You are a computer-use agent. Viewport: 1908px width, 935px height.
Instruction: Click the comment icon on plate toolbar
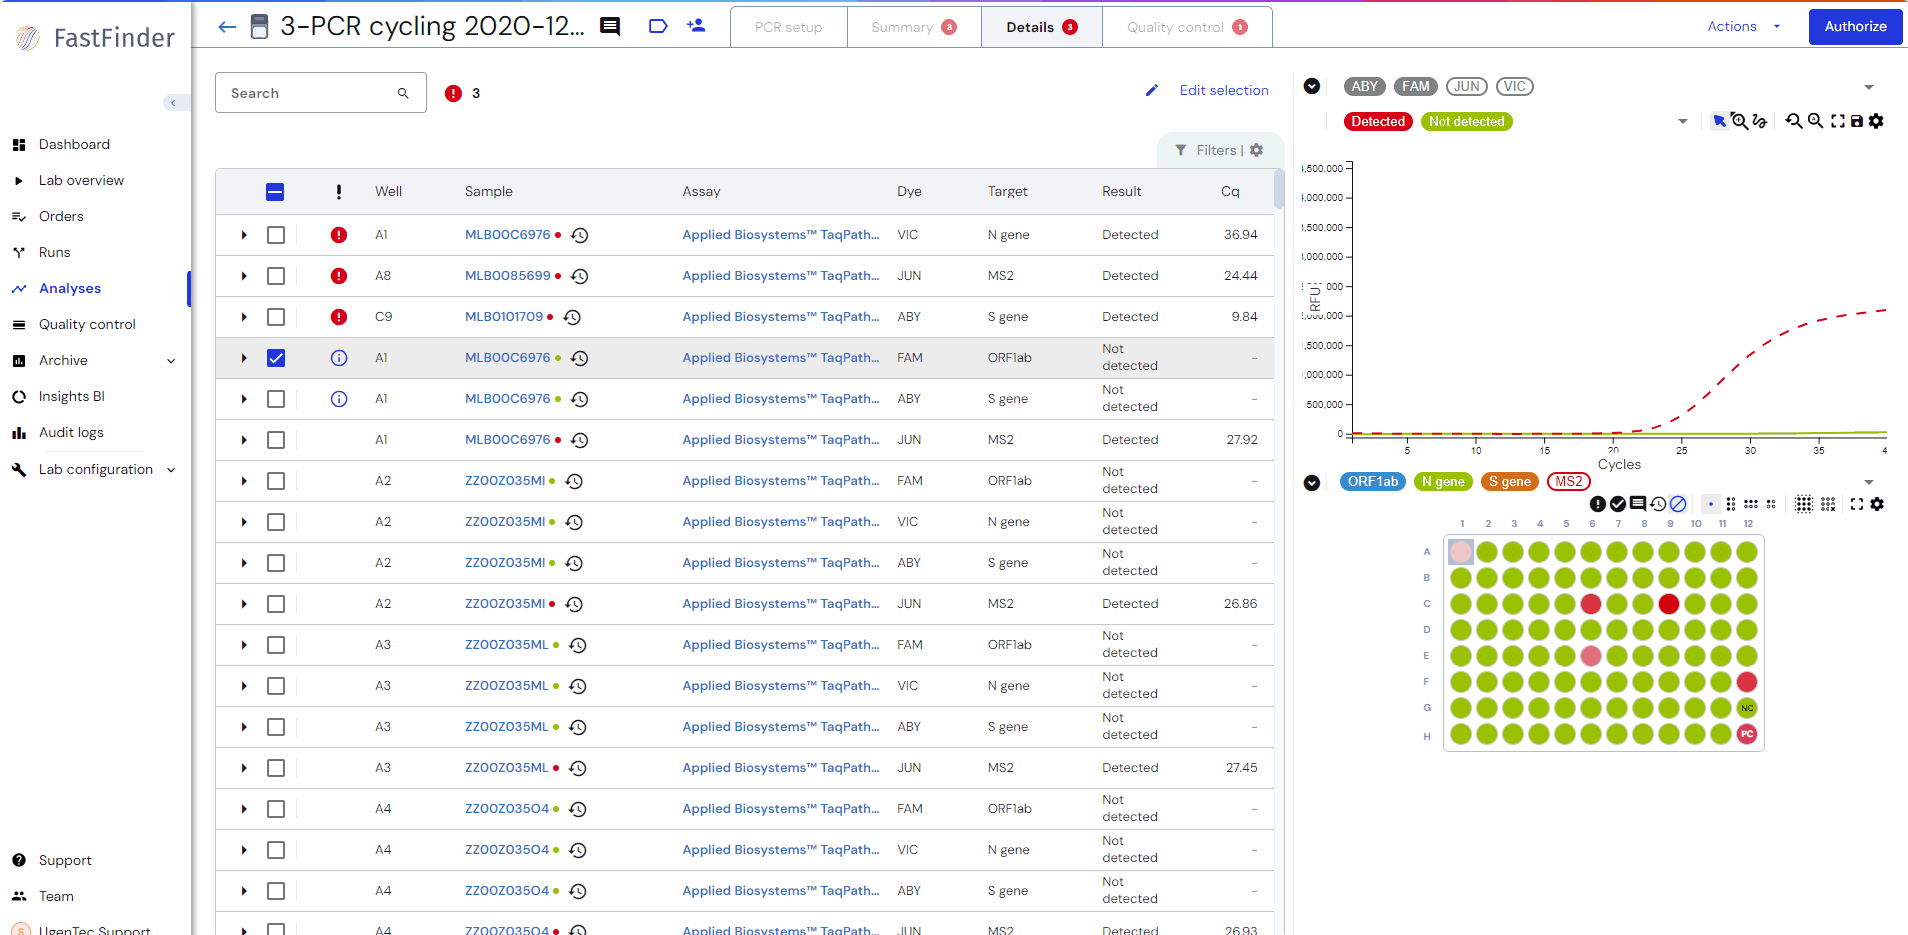coord(1638,504)
